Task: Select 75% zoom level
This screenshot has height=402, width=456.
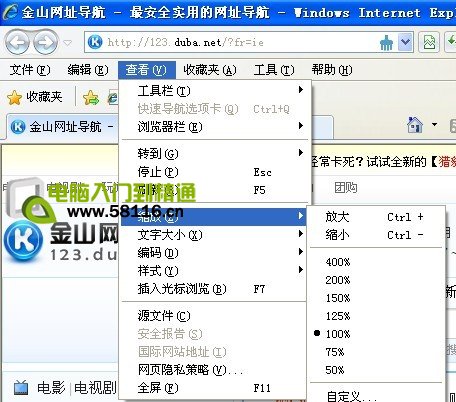Action: 376,352
